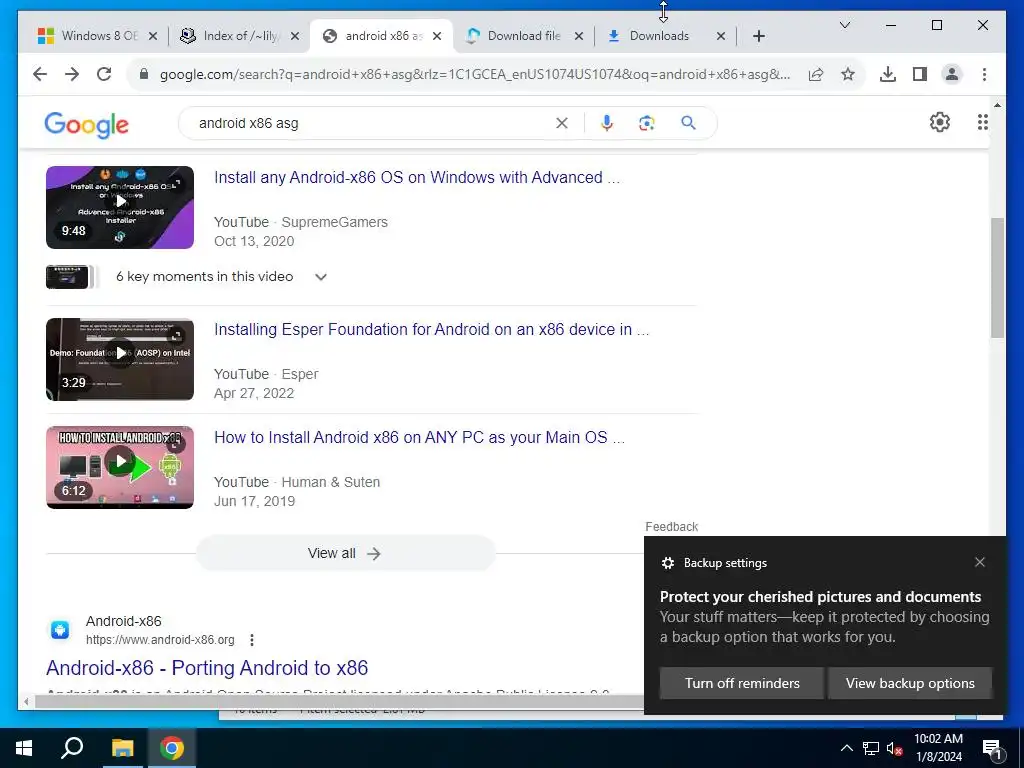Viewport: 1024px width, 768px height.
Task: Close the Index of /~lily tab
Action: 295,36
